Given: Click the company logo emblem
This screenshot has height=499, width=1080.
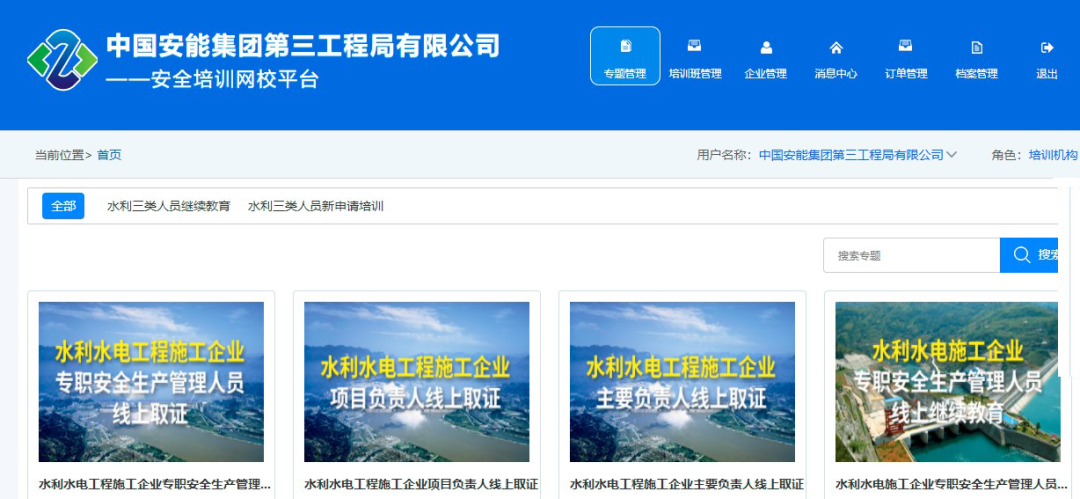Looking at the screenshot, I should [x=62, y=60].
